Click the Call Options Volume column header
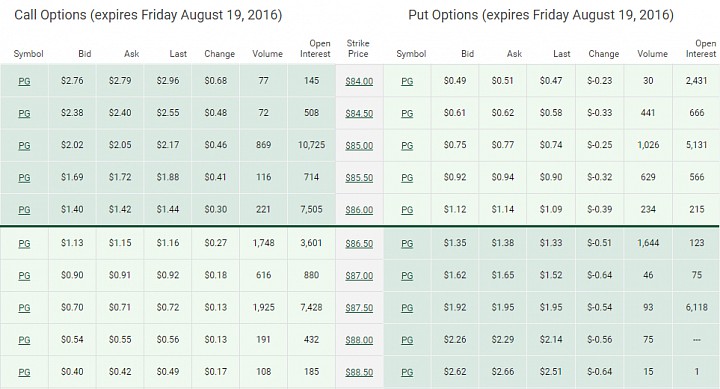This screenshot has width=720, height=389. [x=267, y=54]
